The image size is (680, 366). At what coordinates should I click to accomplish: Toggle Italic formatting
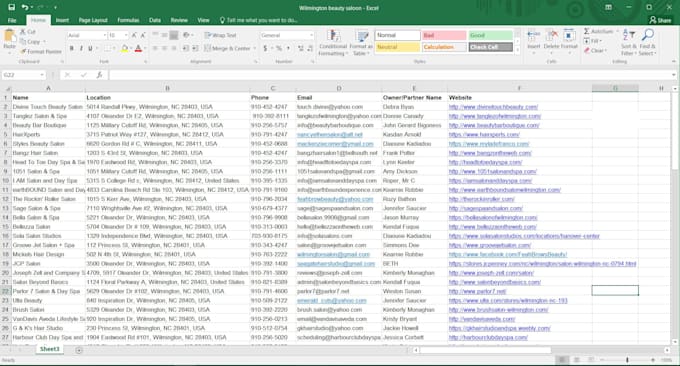click(81, 49)
